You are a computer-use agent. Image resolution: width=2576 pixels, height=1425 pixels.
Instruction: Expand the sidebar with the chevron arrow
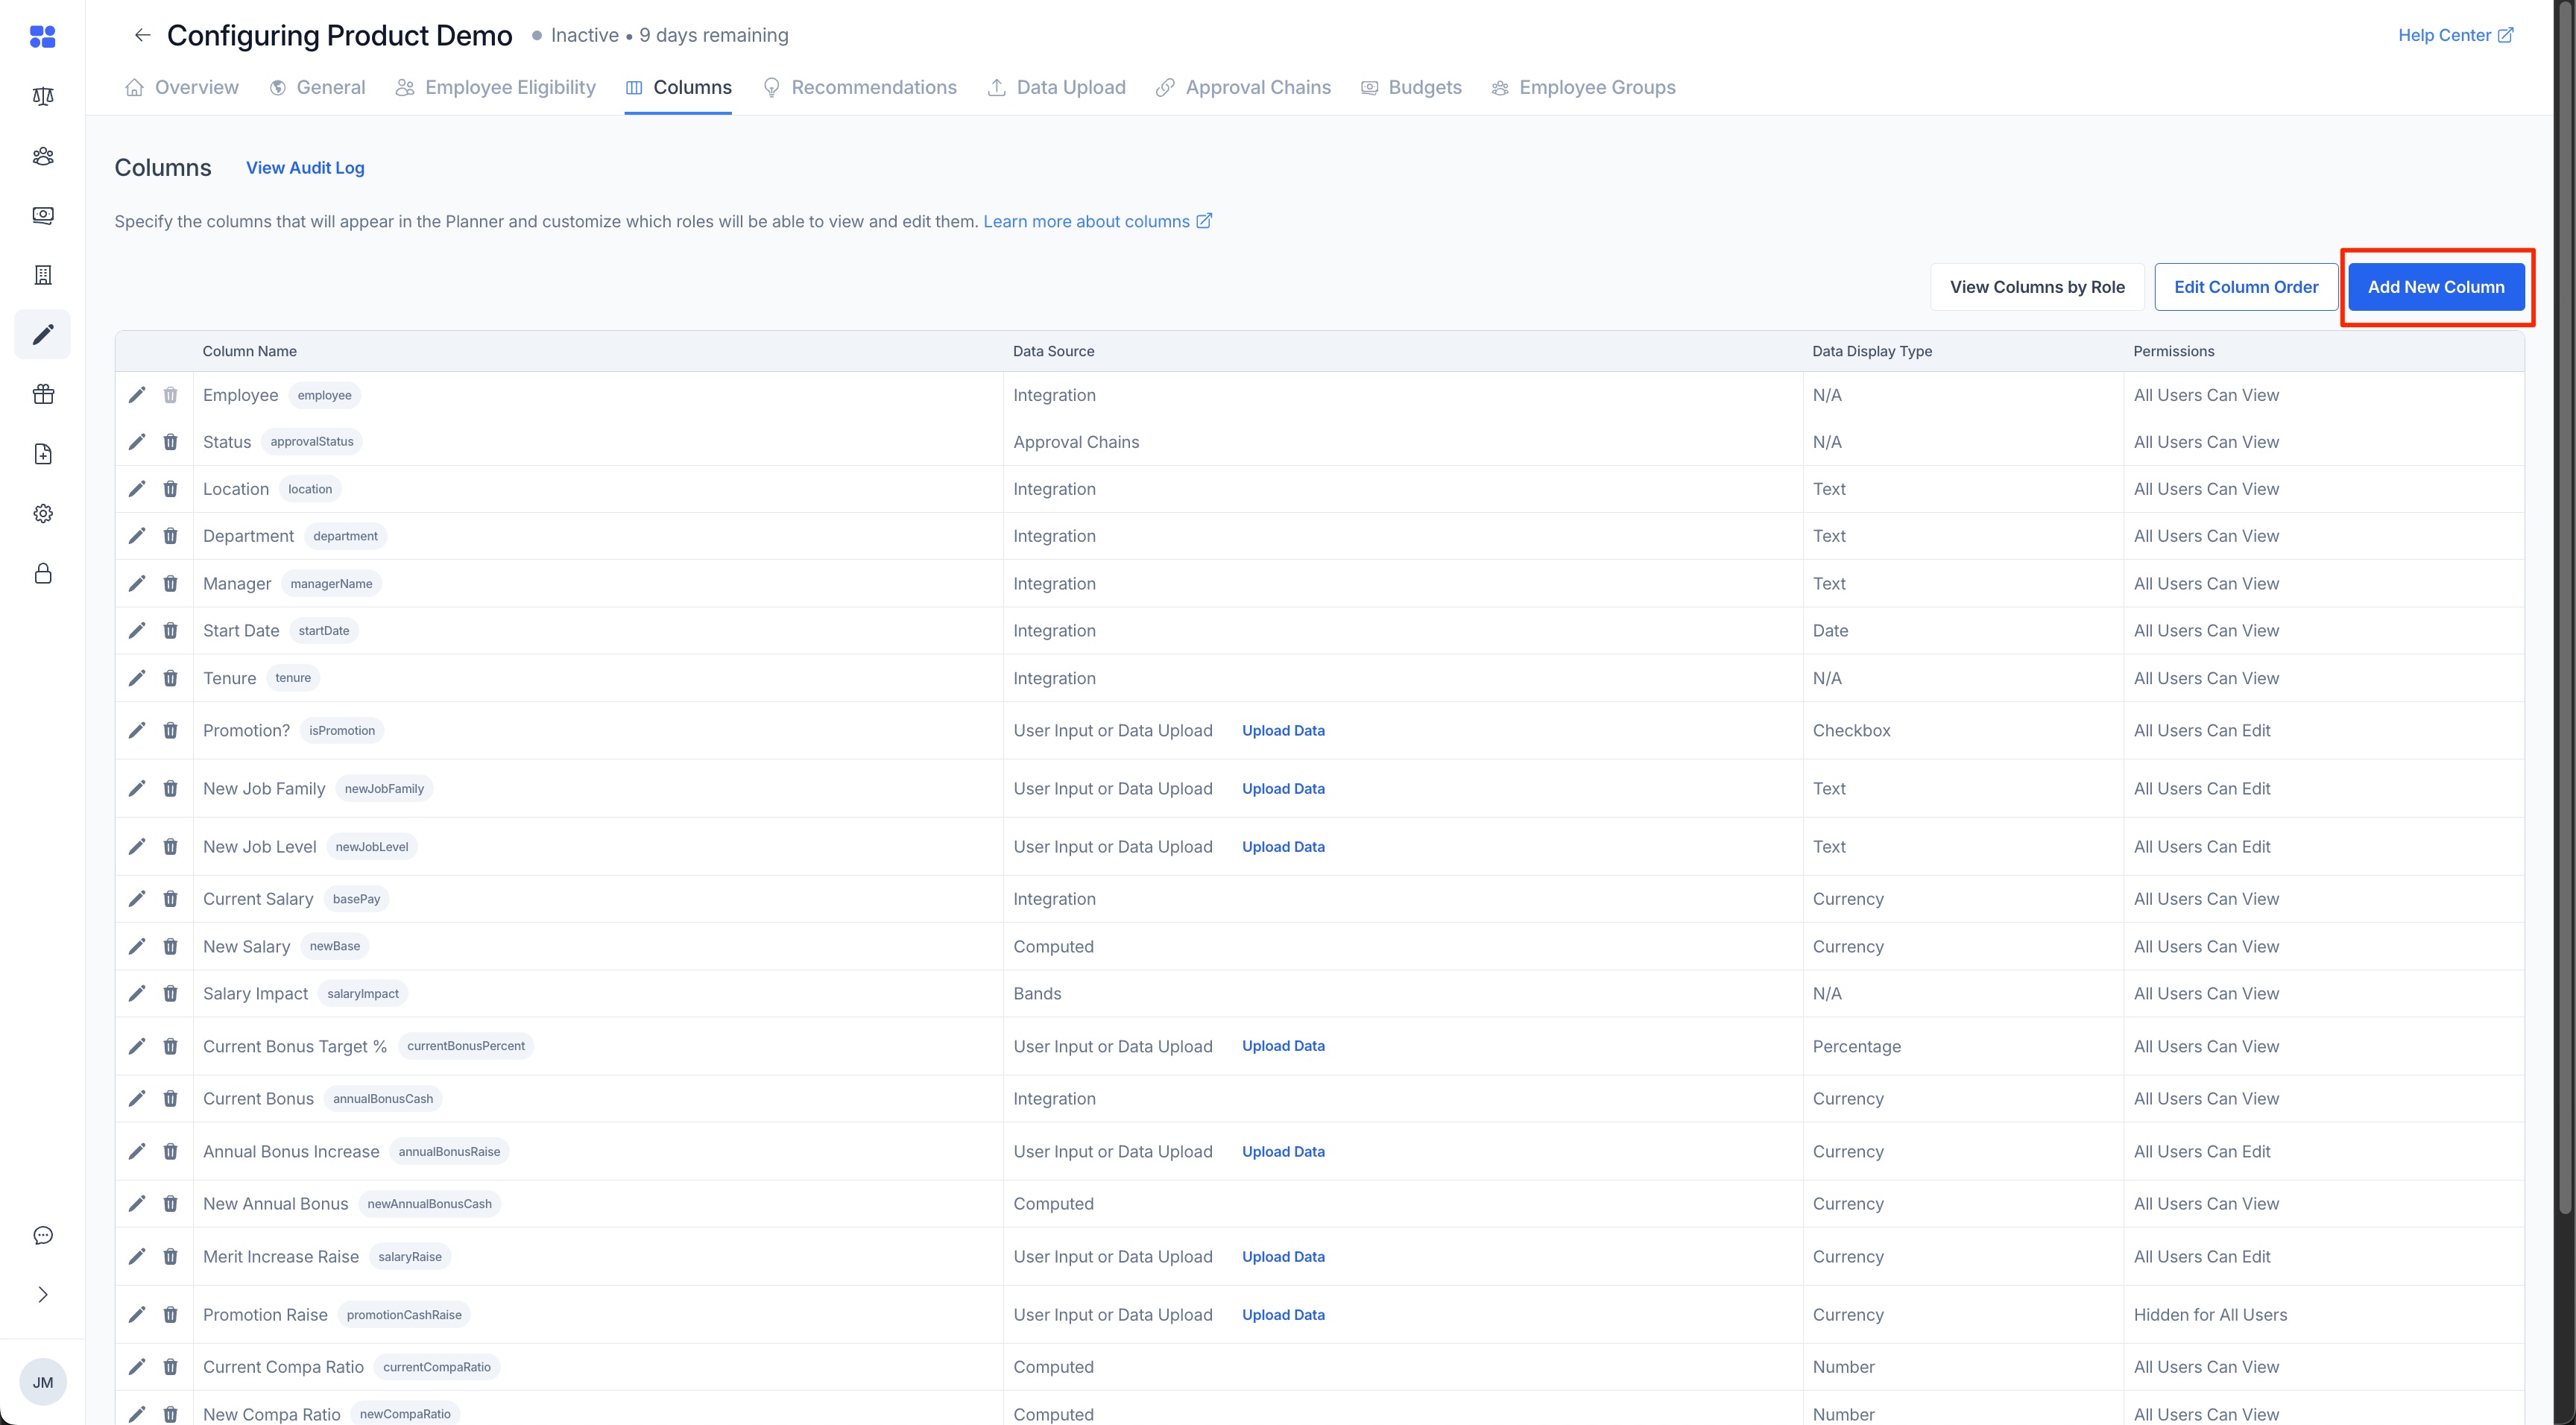coord(42,1293)
